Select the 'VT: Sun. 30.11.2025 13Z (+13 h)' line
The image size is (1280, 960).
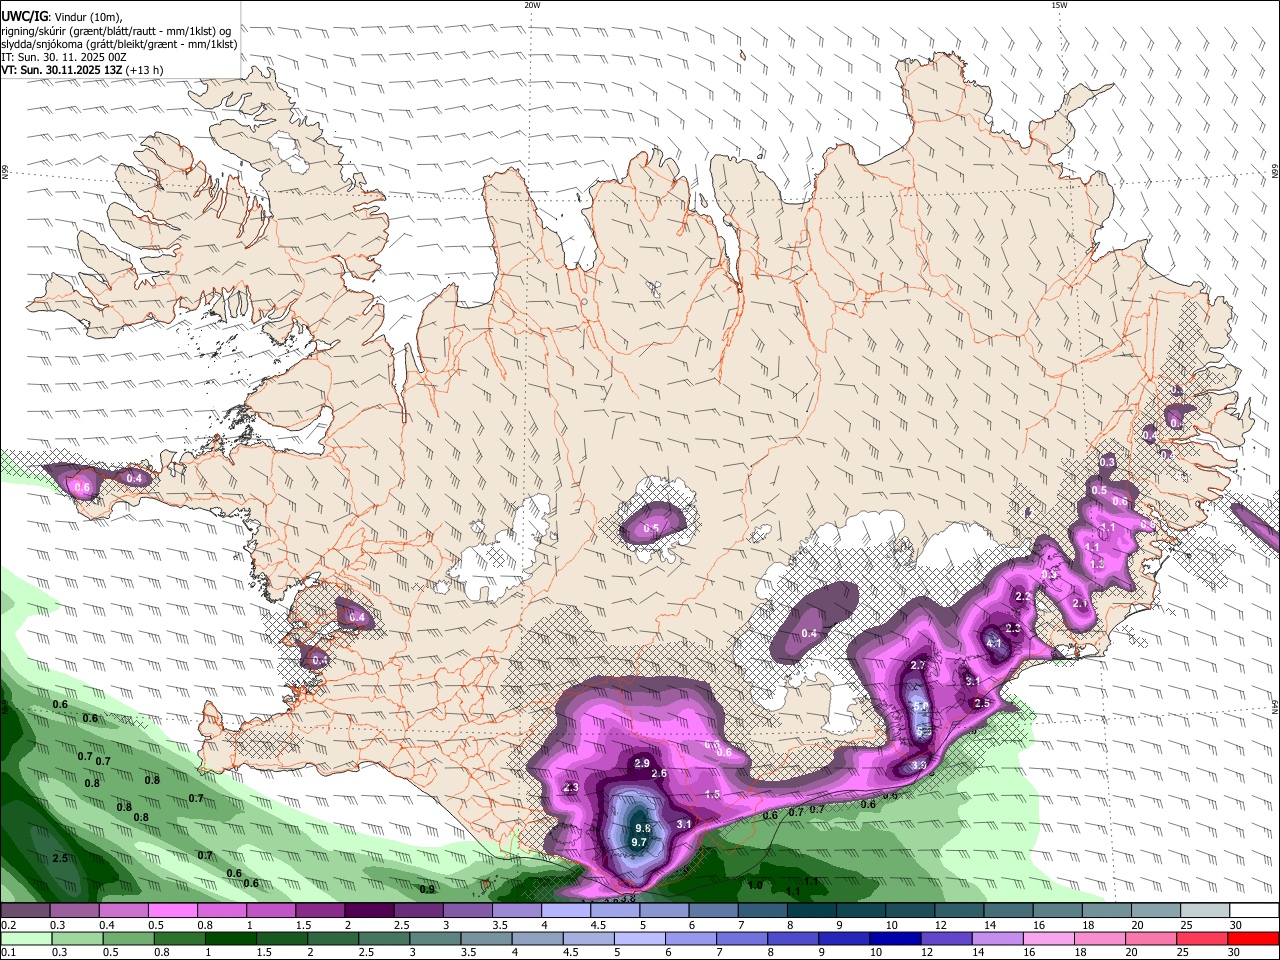pyautogui.click(x=82, y=70)
